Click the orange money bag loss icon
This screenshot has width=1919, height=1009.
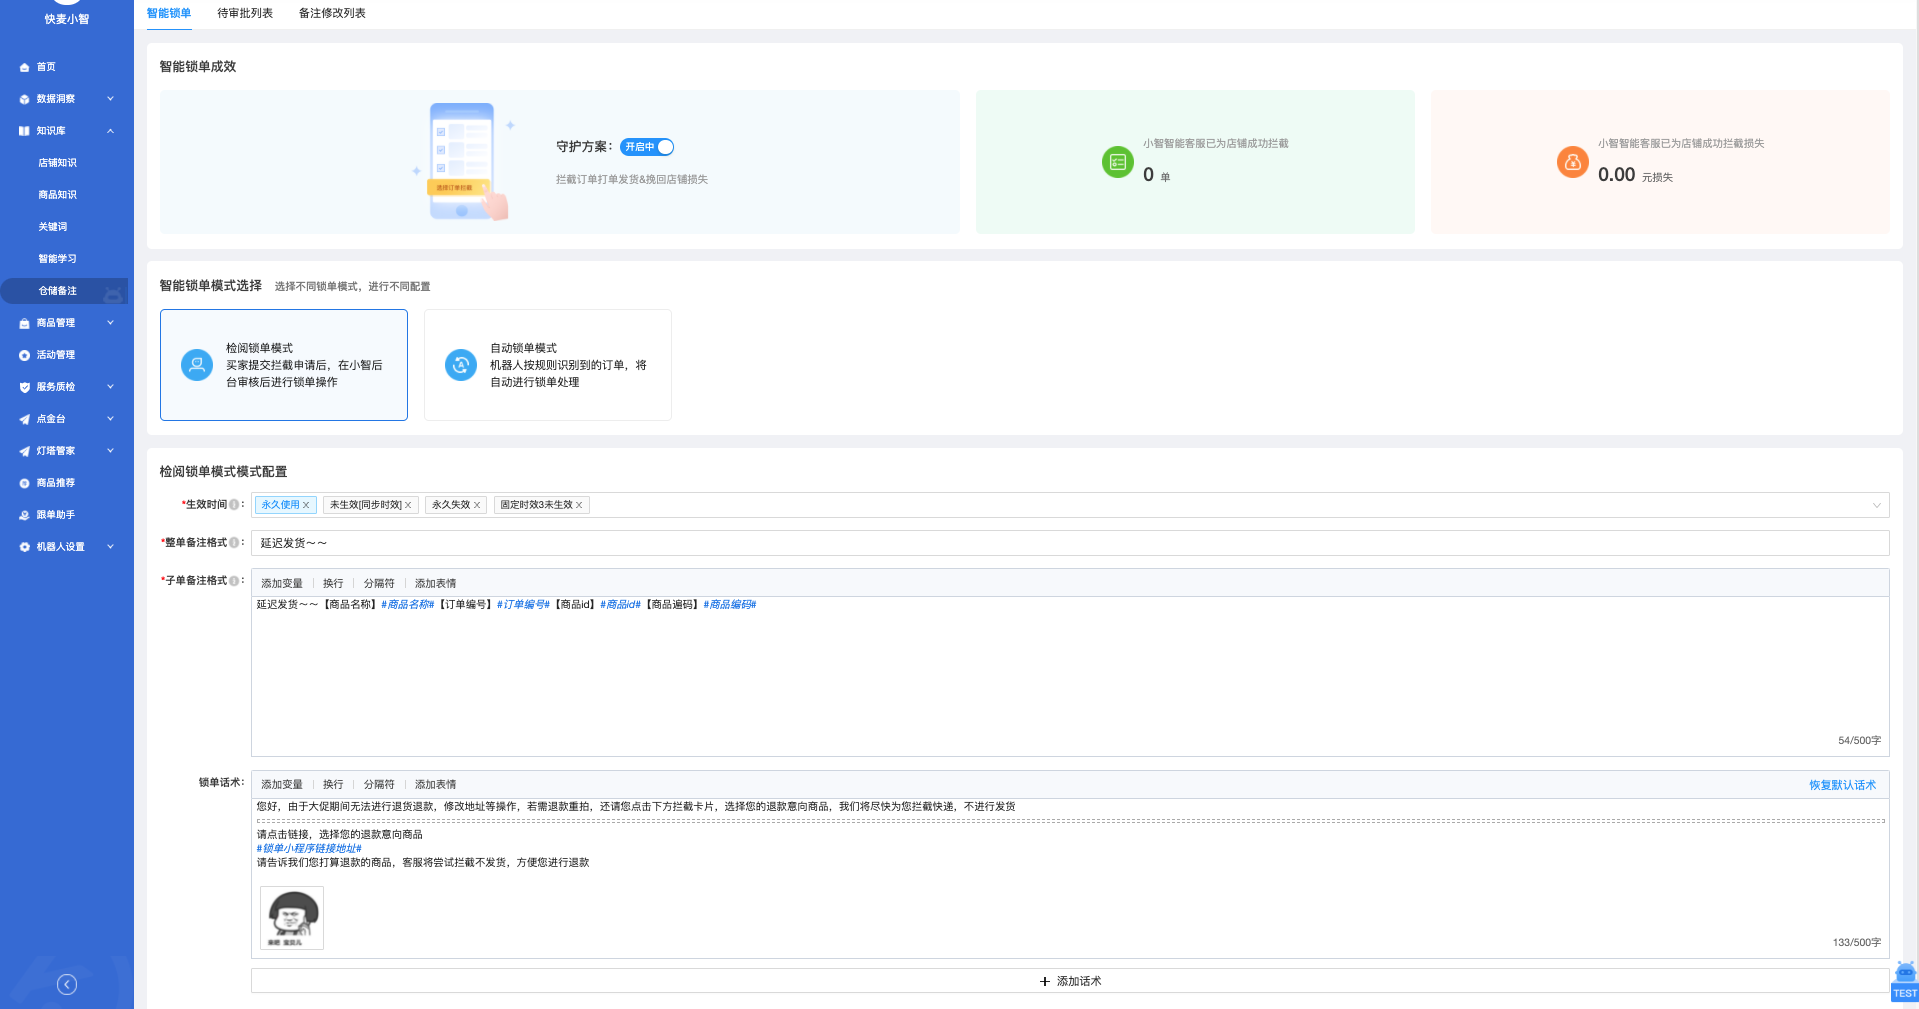point(1573,162)
